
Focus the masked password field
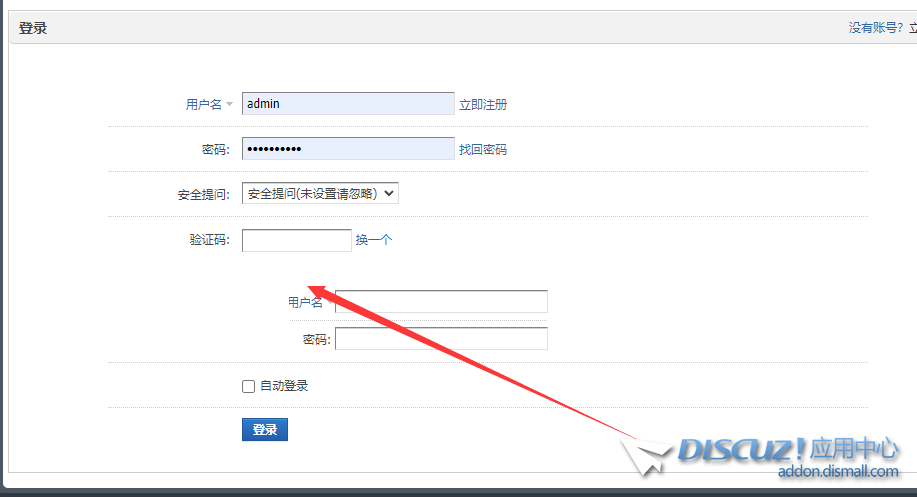347,149
